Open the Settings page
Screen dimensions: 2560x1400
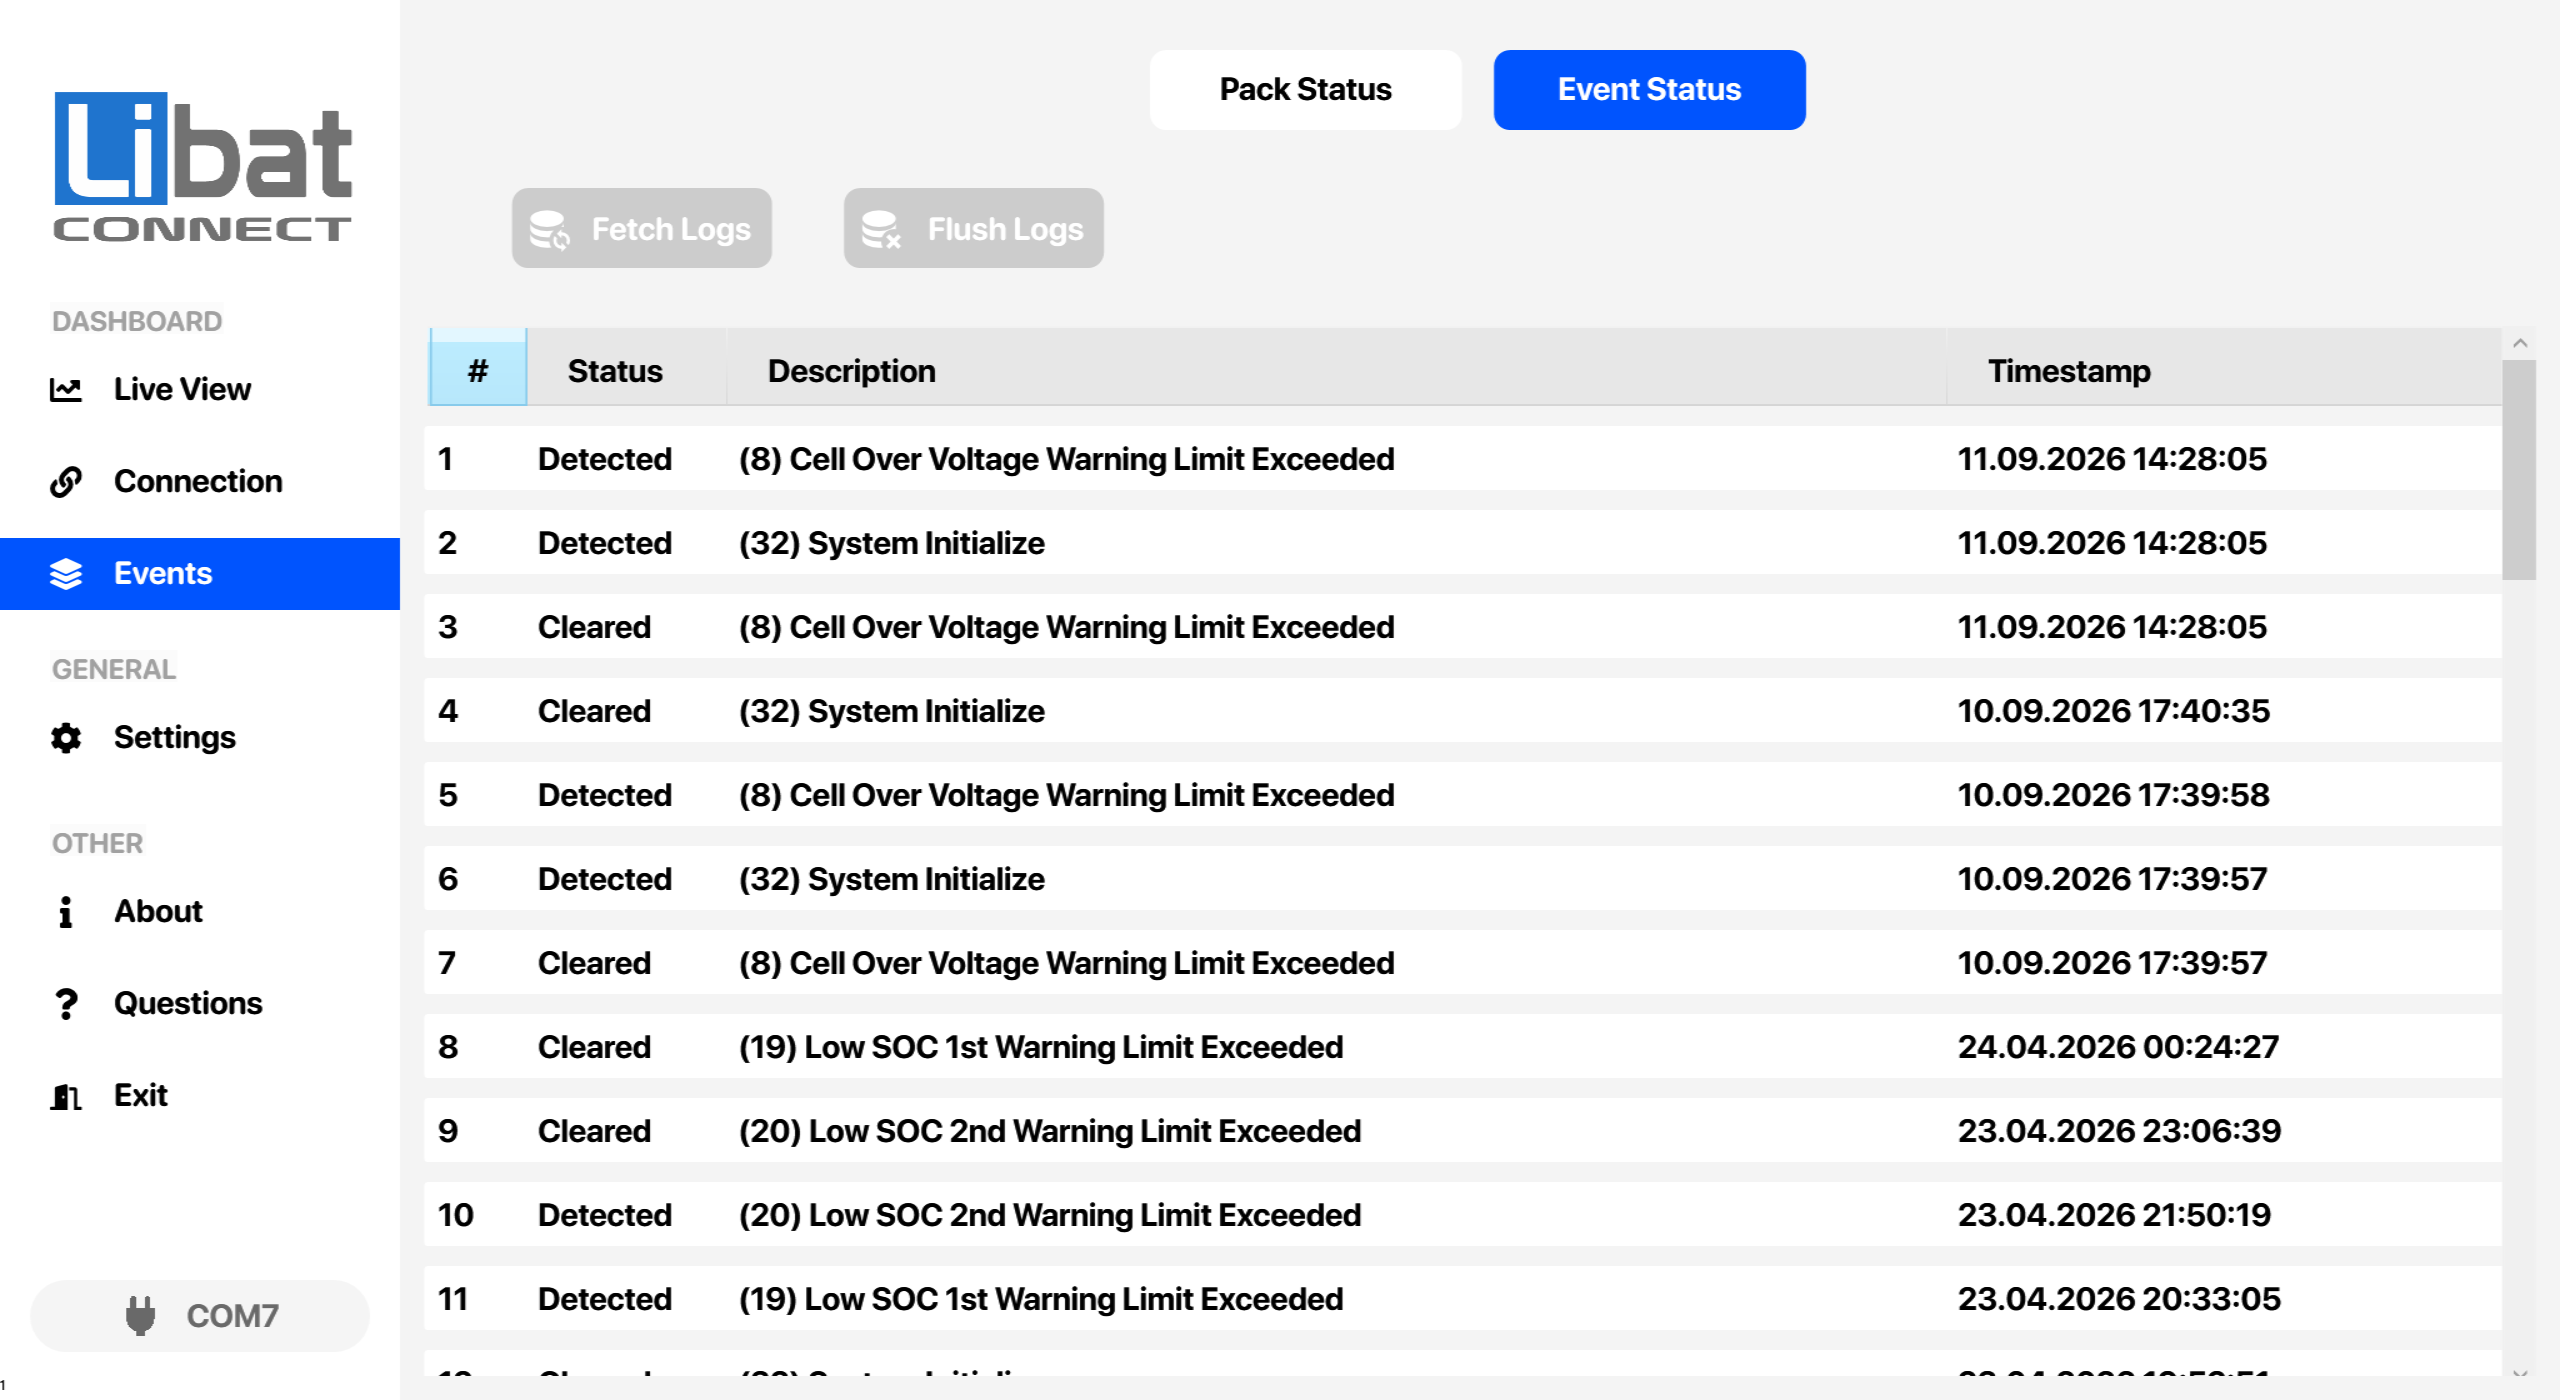(x=200, y=738)
